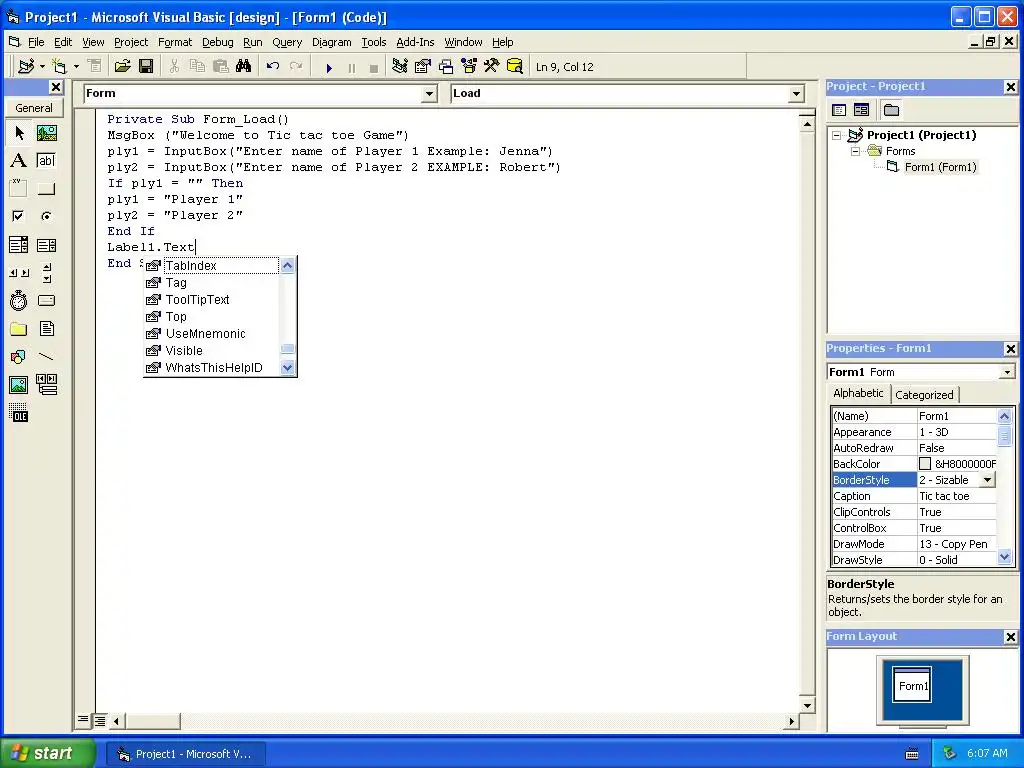Click the General toolbox tab button
The width and height of the screenshot is (1024, 768).
(x=34, y=108)
